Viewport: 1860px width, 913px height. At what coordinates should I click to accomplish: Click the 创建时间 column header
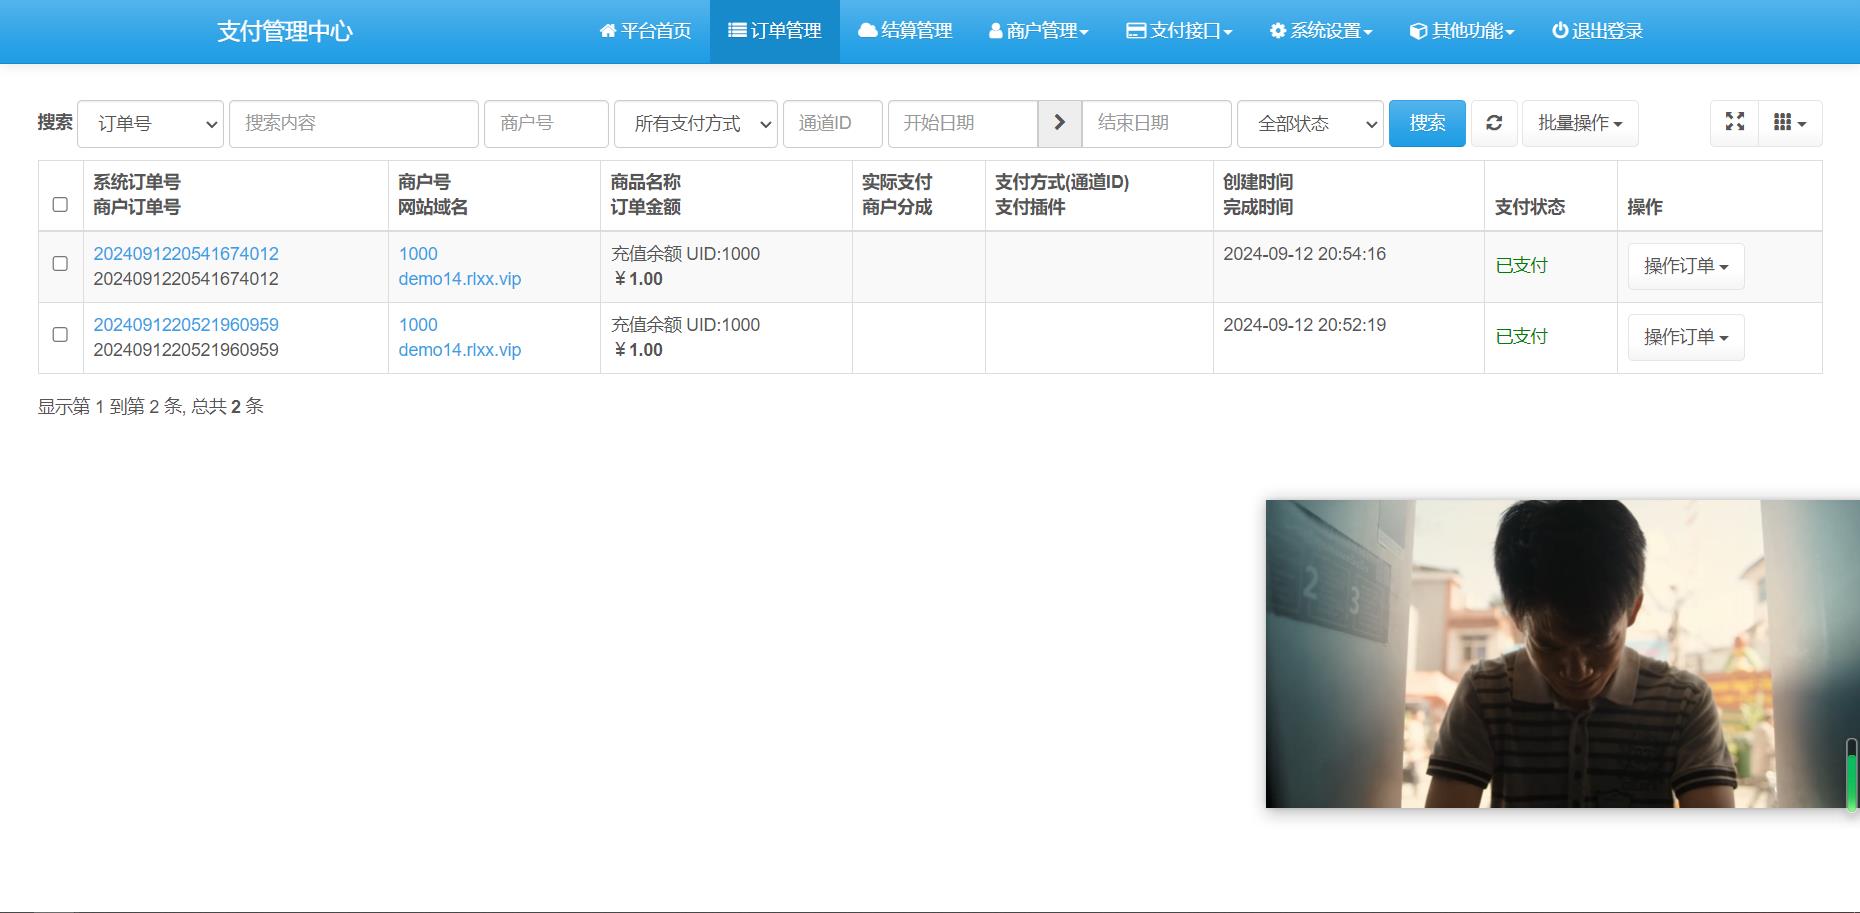pos(1258,182)
